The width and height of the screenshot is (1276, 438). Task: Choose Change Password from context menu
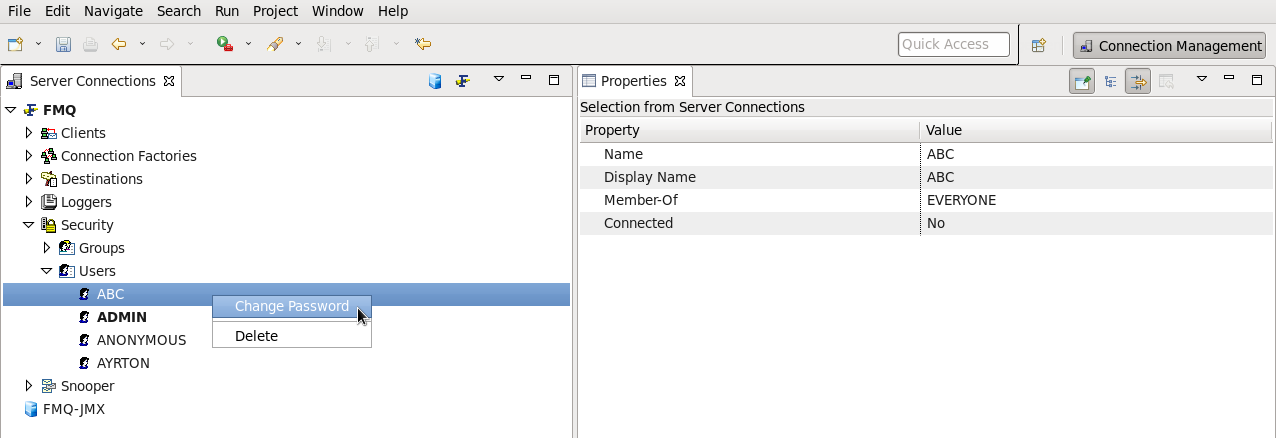(292, 306)
